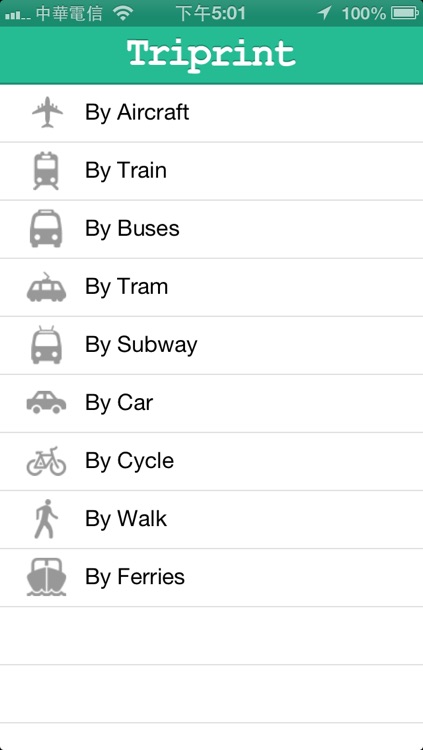This screenshot has width=423, height=750.
Task: Tap the airplane icon
Action: 47,112
